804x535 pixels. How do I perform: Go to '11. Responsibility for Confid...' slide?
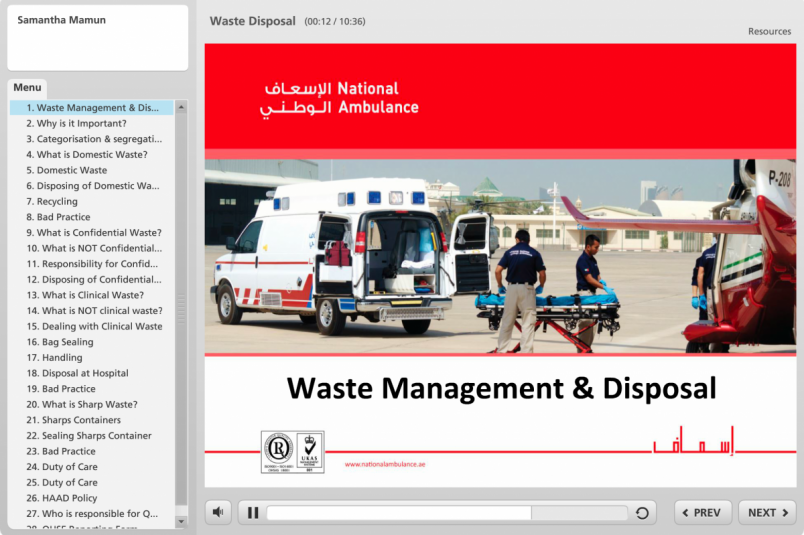point(92,264)
